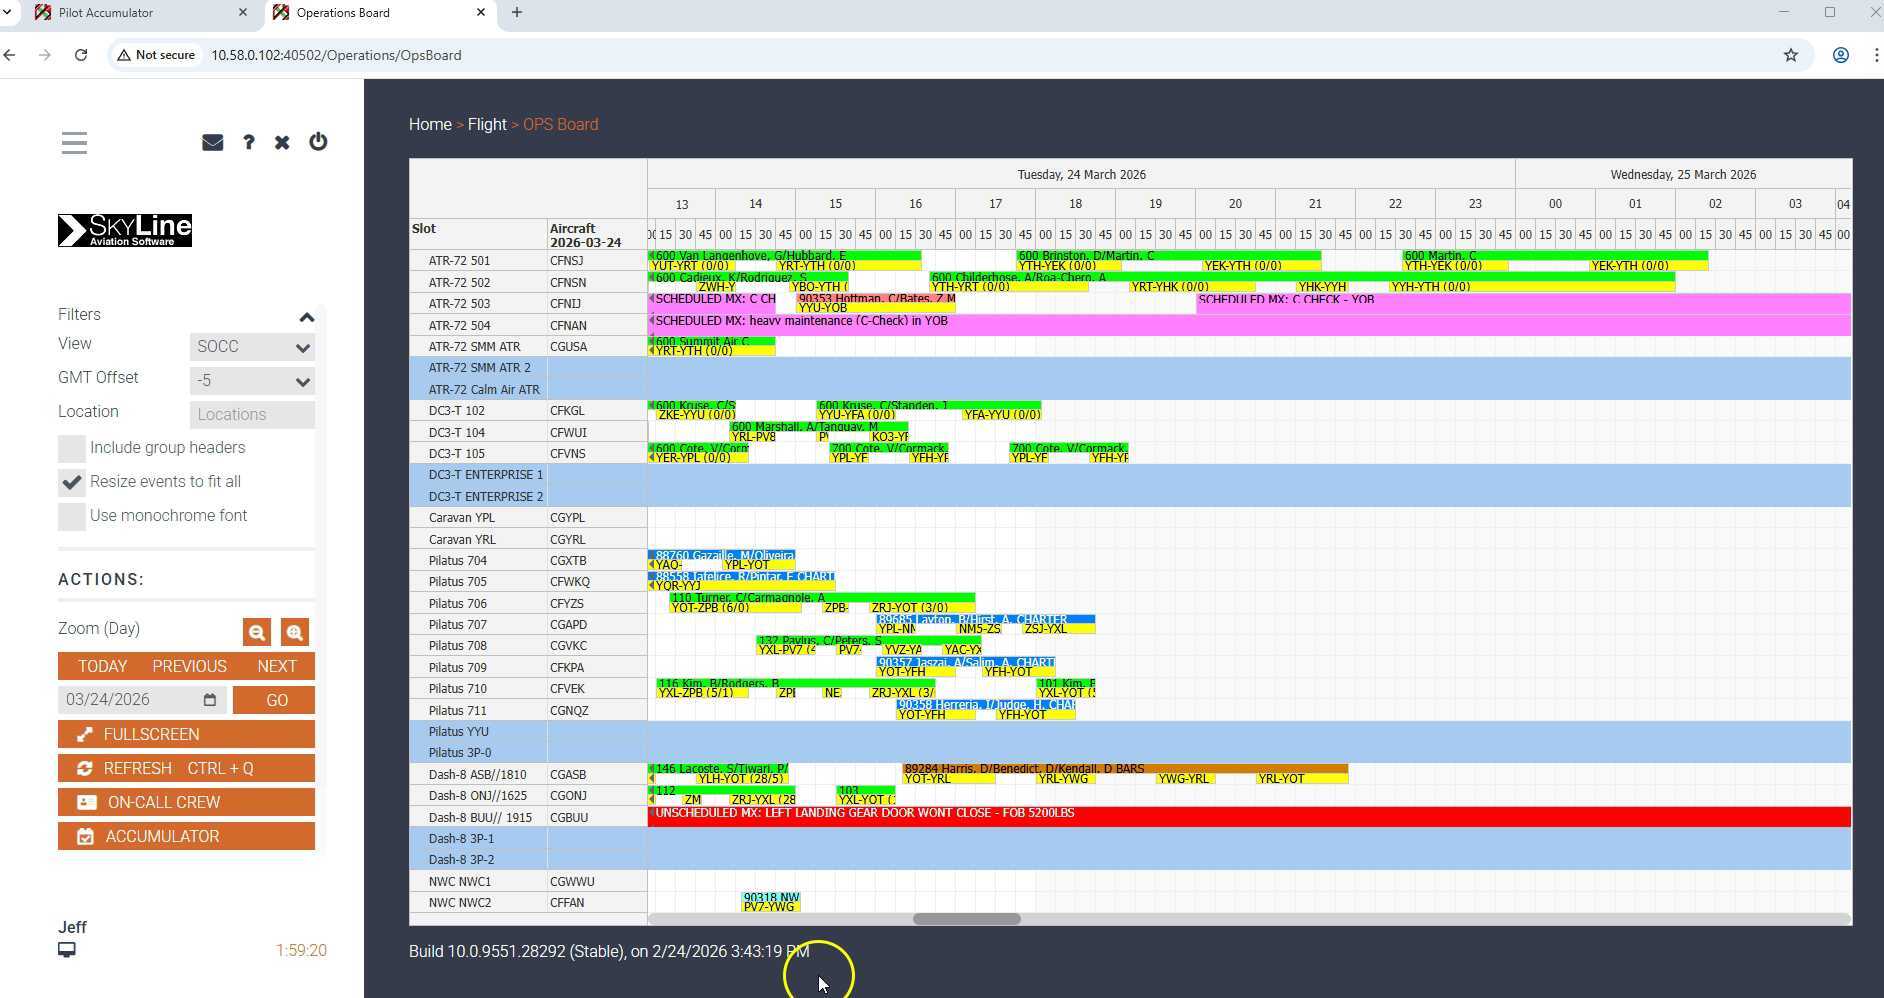Toggle Use monochrome font checkbox
1884x998 pixels.
[72, 516]
